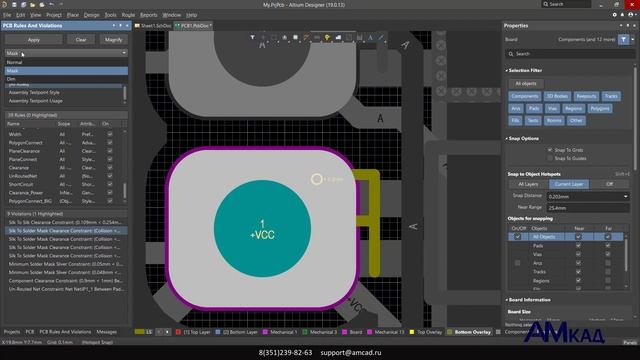Open the Route menu

click(128, 15)
